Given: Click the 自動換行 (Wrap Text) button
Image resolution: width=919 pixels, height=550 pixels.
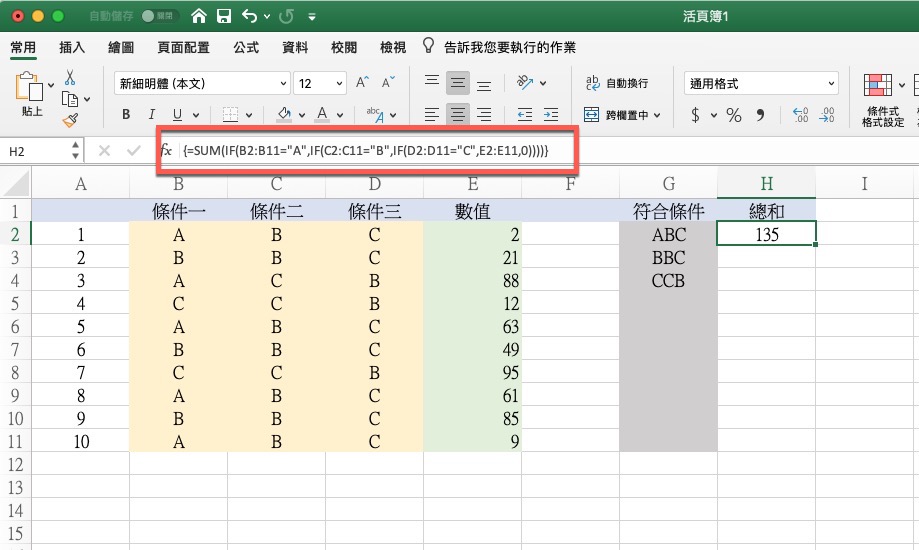Looking at the screenshot, I should (618, 83).
